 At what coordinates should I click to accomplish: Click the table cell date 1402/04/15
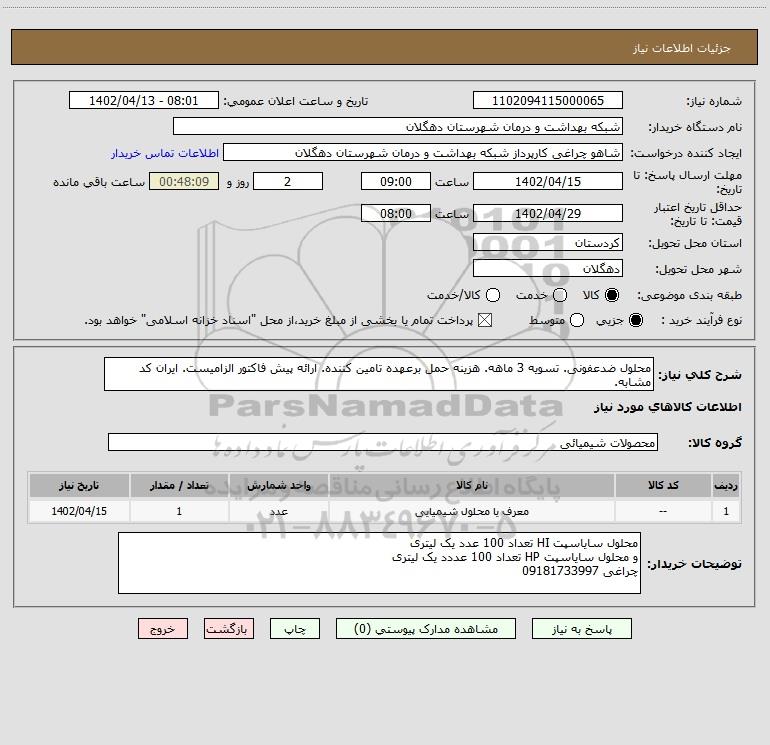(x=79, y=511)
